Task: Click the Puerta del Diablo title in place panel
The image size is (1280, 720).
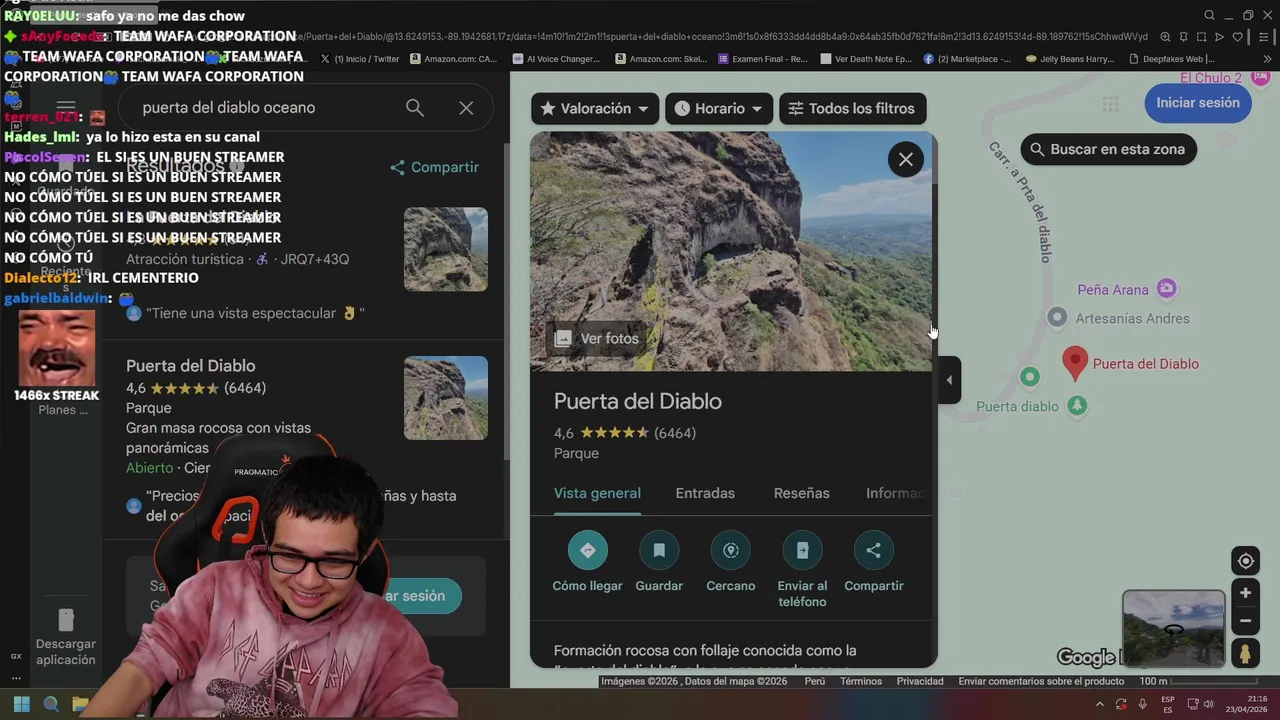Action: [x=638, y=402]
